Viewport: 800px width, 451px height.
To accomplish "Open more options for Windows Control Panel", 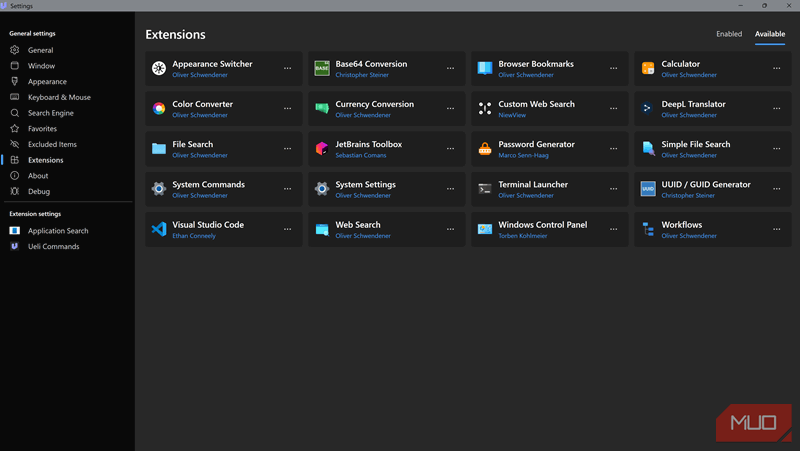I will coord(613,229).
